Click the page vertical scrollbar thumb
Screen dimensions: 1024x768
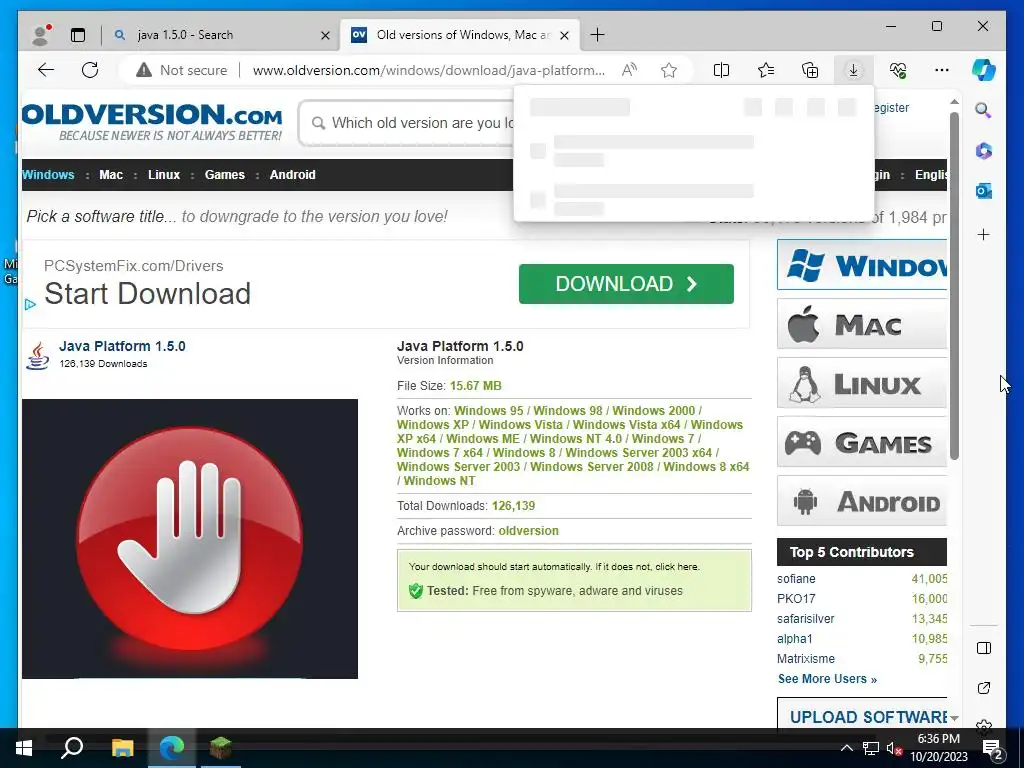[x=954, y=286]
